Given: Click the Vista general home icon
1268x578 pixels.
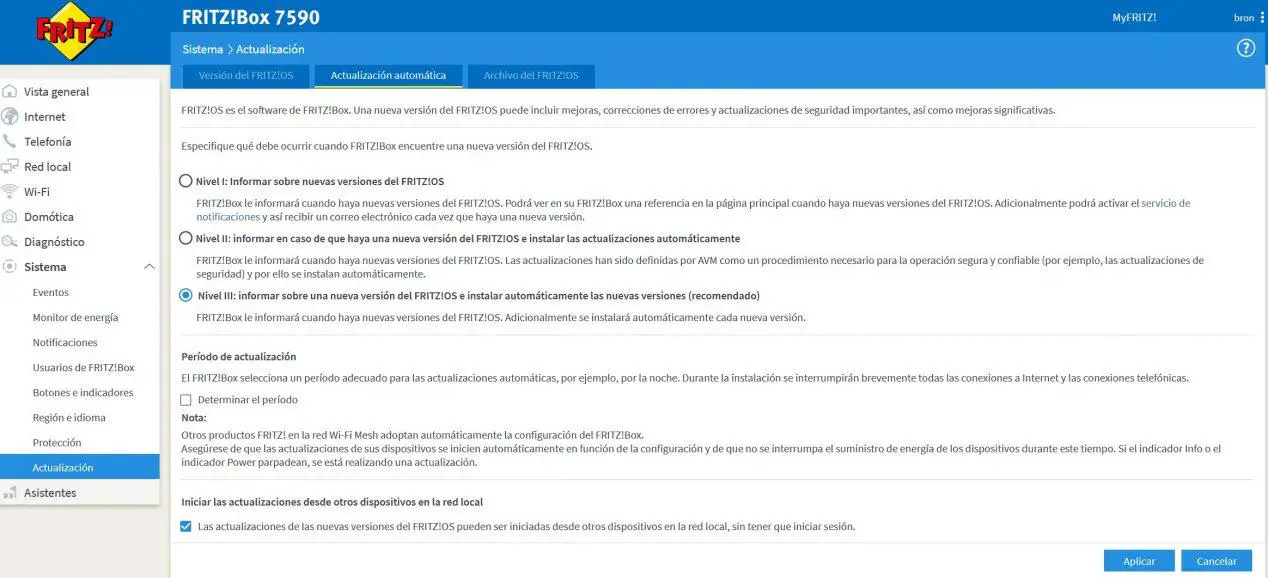Looking at the screenshot, I should [x=10, y=91].
